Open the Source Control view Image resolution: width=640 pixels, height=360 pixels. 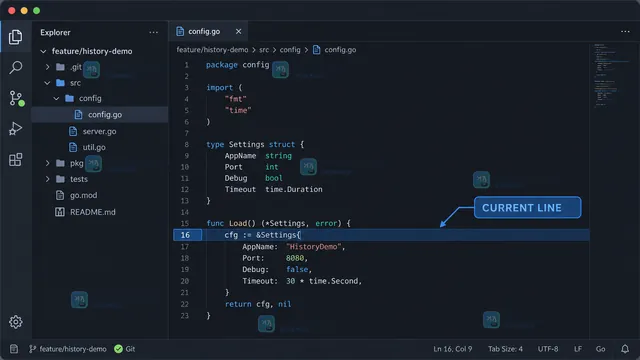16,98
